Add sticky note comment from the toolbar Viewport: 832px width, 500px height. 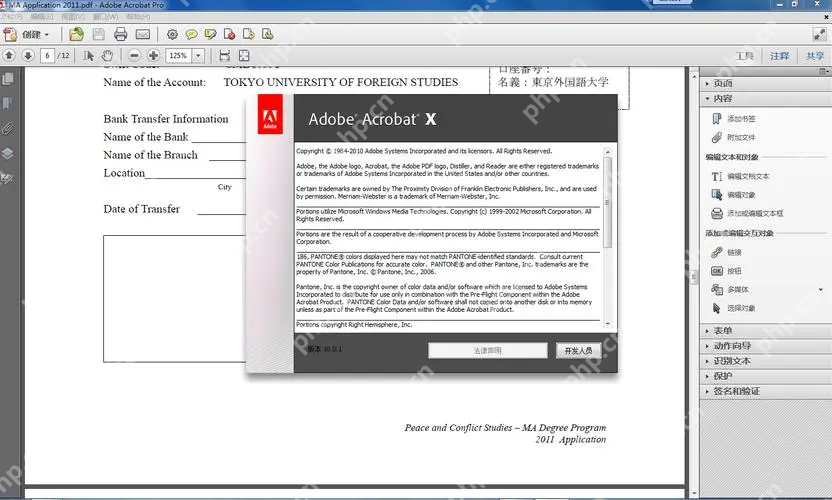[191, 35]
